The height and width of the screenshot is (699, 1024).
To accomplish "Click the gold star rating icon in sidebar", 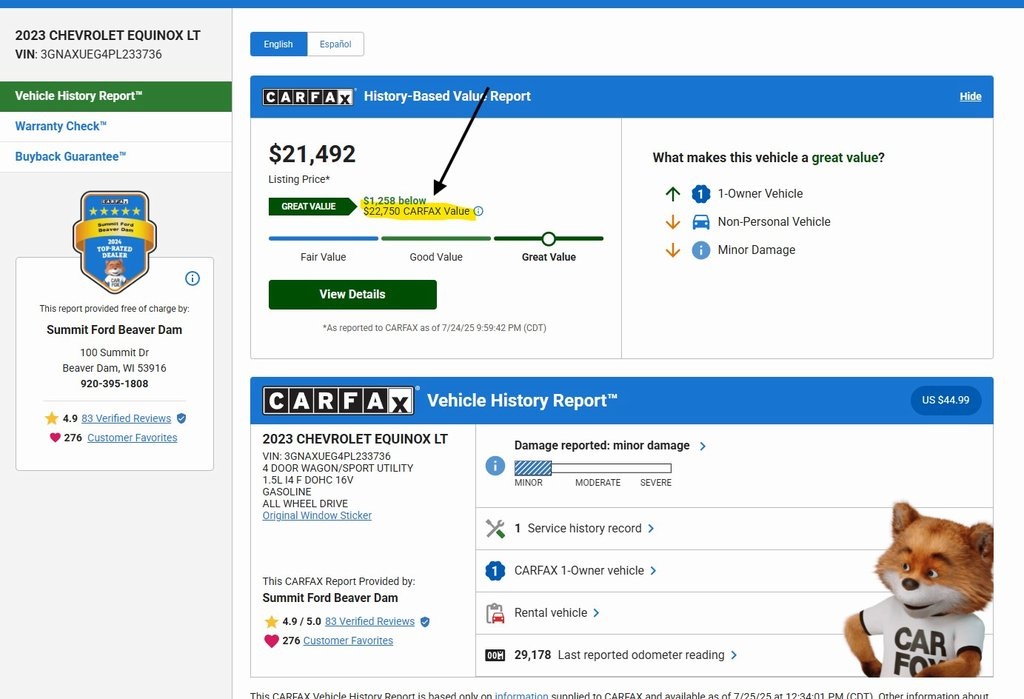I will 52,418.
